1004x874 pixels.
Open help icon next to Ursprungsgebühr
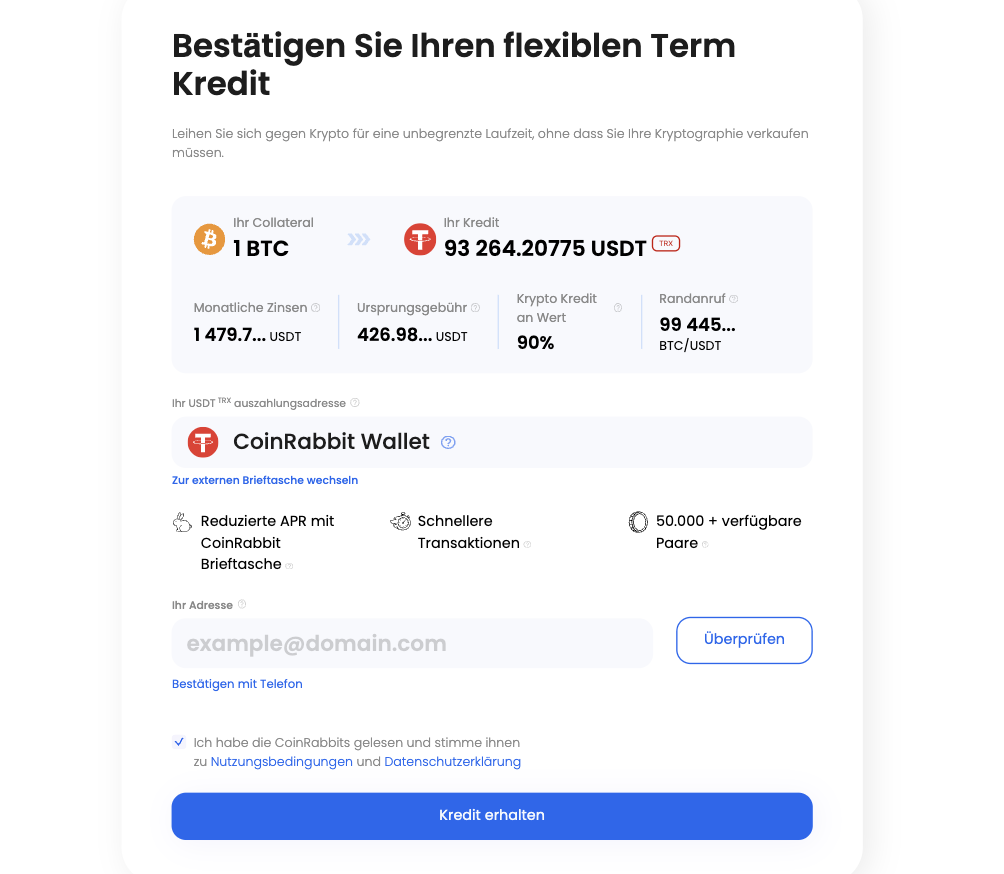[x=475, y=308]
